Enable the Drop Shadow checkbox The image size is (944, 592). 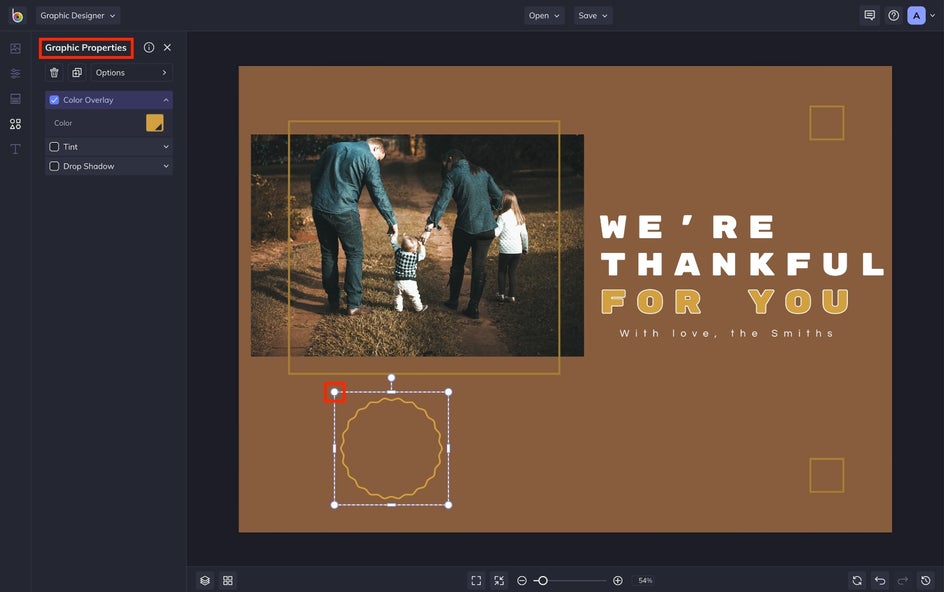coord(54,166)
